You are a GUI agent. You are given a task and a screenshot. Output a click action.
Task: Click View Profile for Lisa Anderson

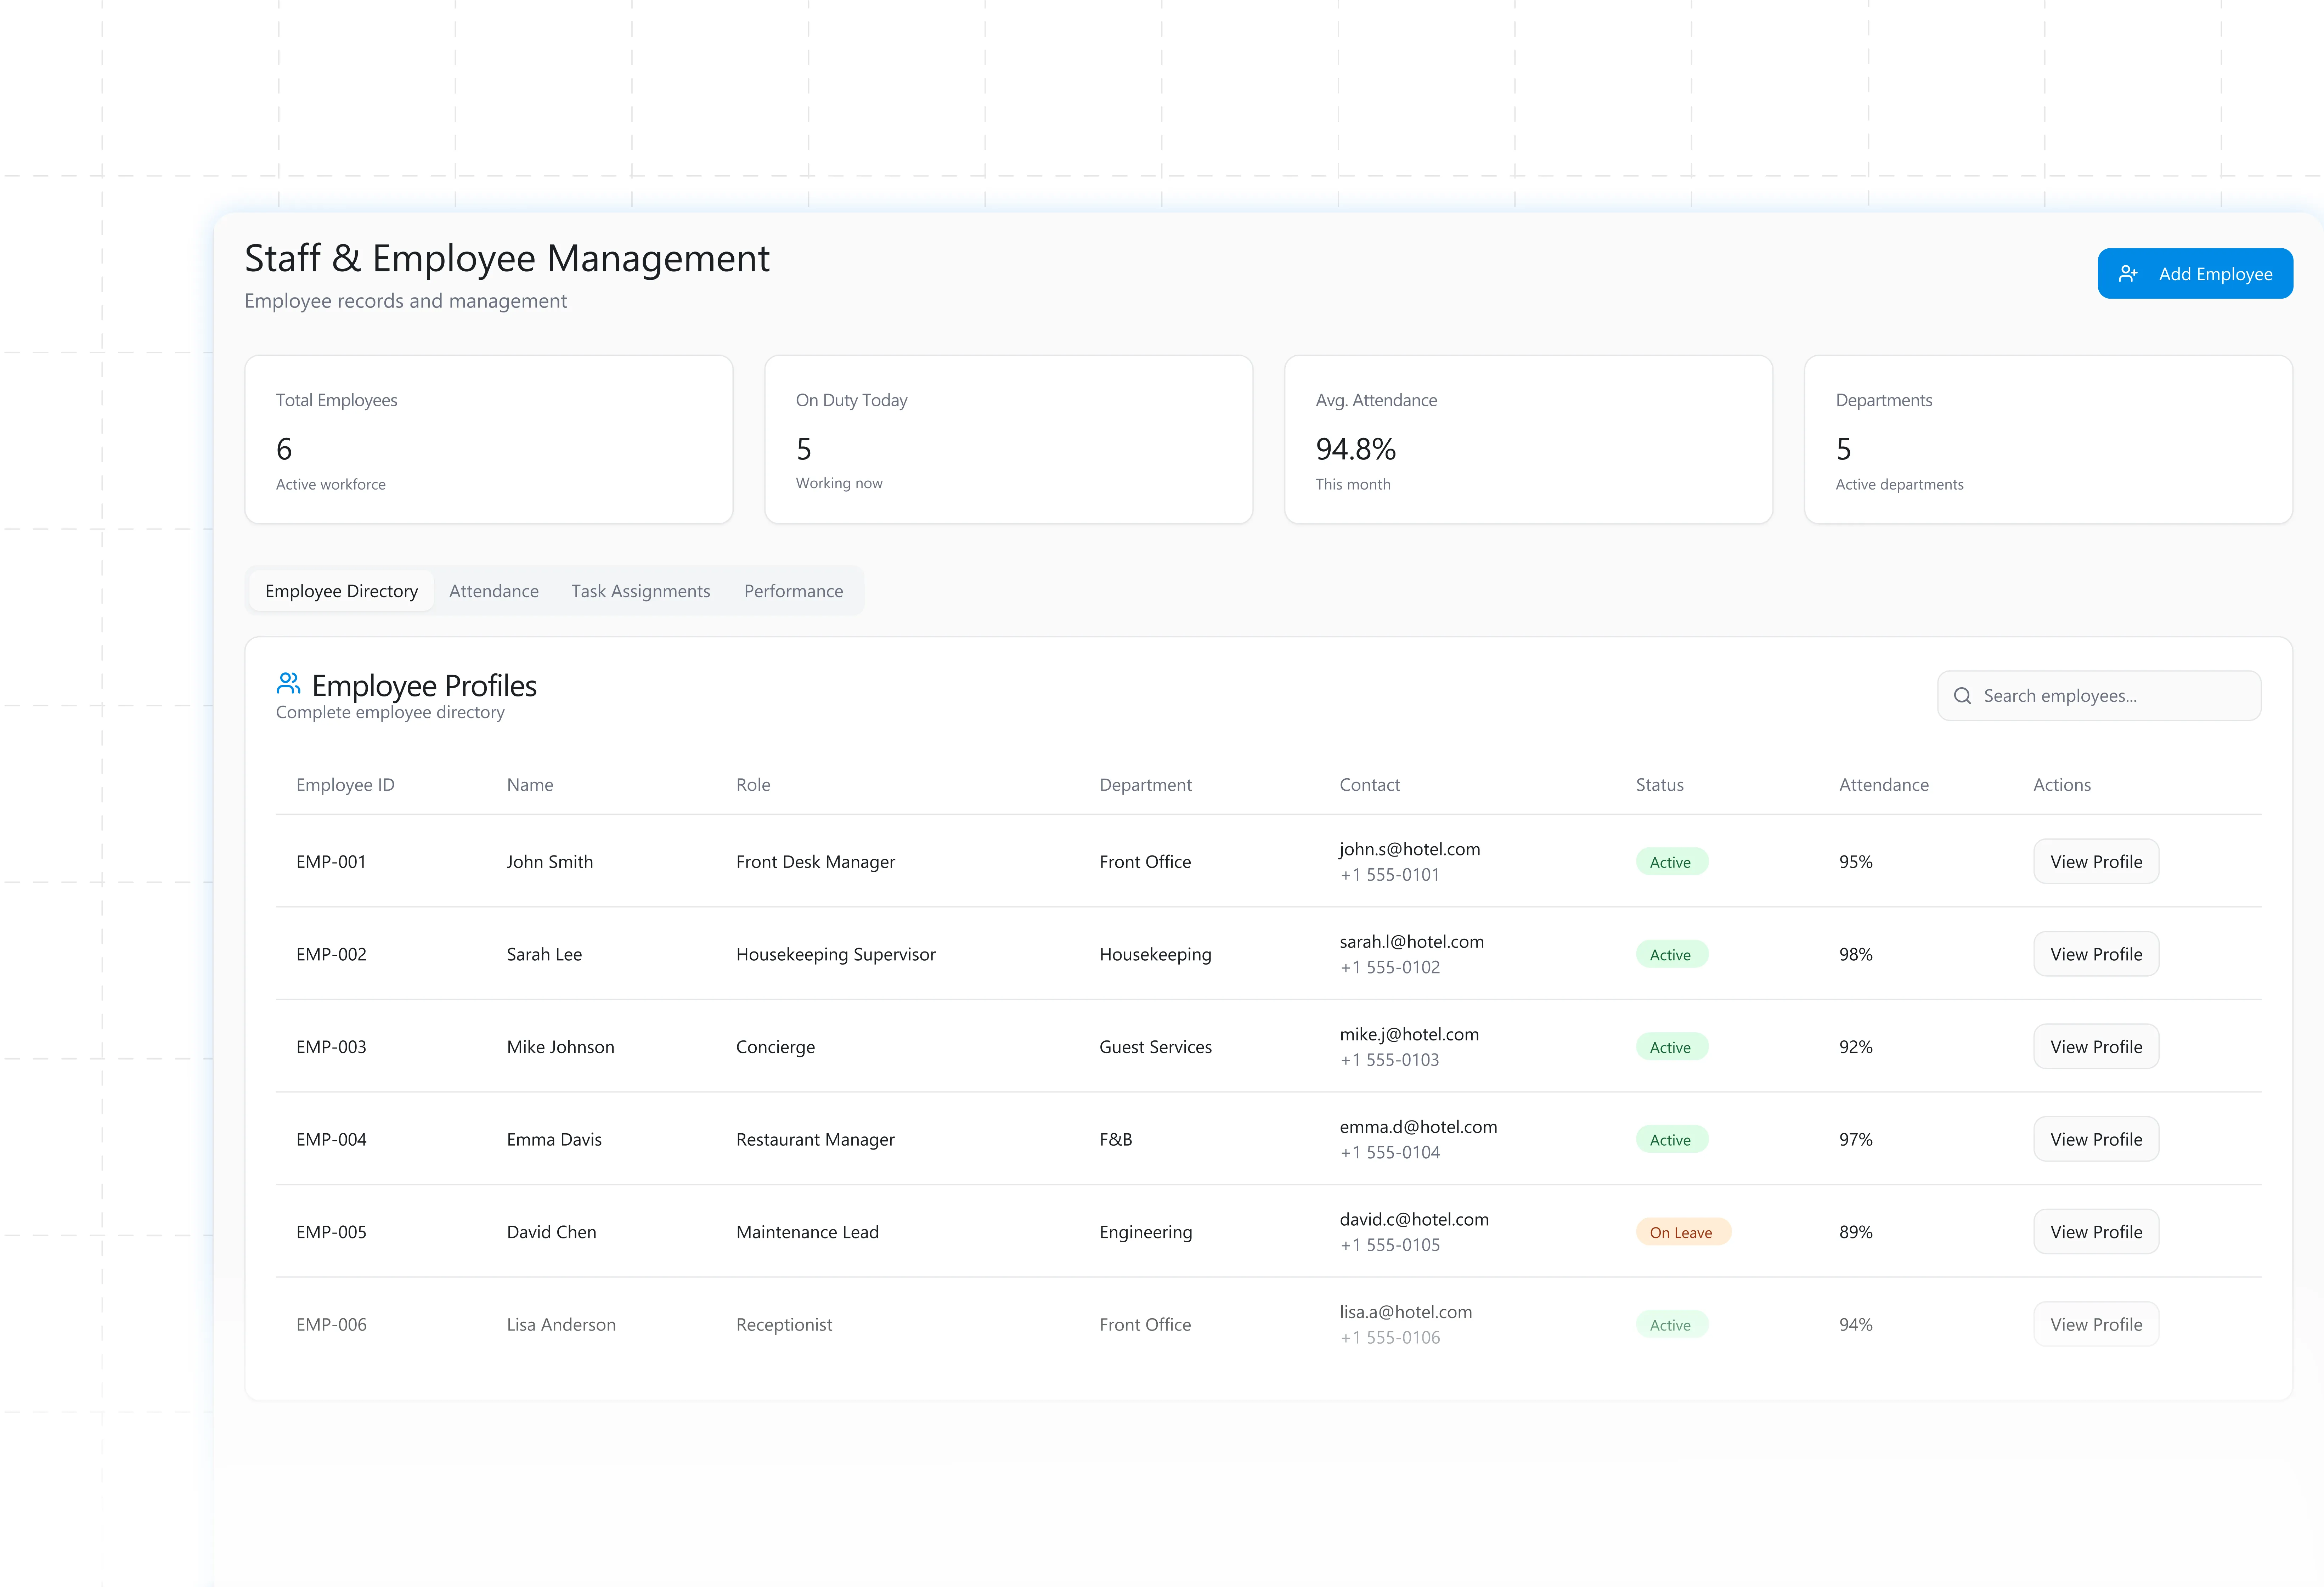2095,1324
